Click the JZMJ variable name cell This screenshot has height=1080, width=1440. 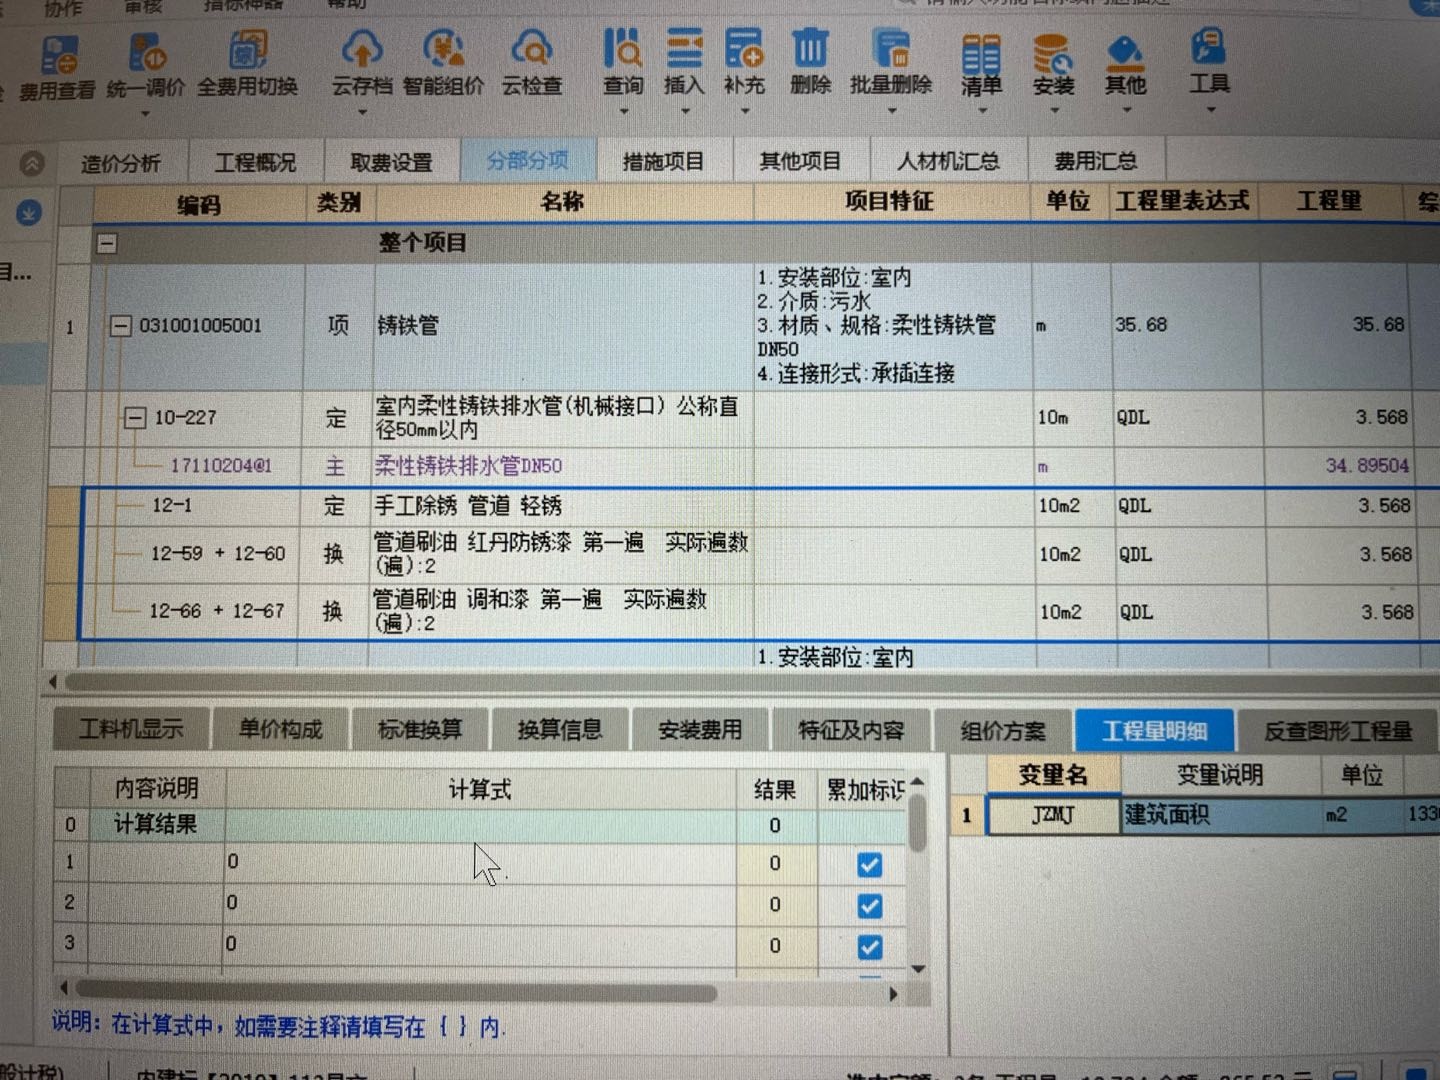[1053, 815]
